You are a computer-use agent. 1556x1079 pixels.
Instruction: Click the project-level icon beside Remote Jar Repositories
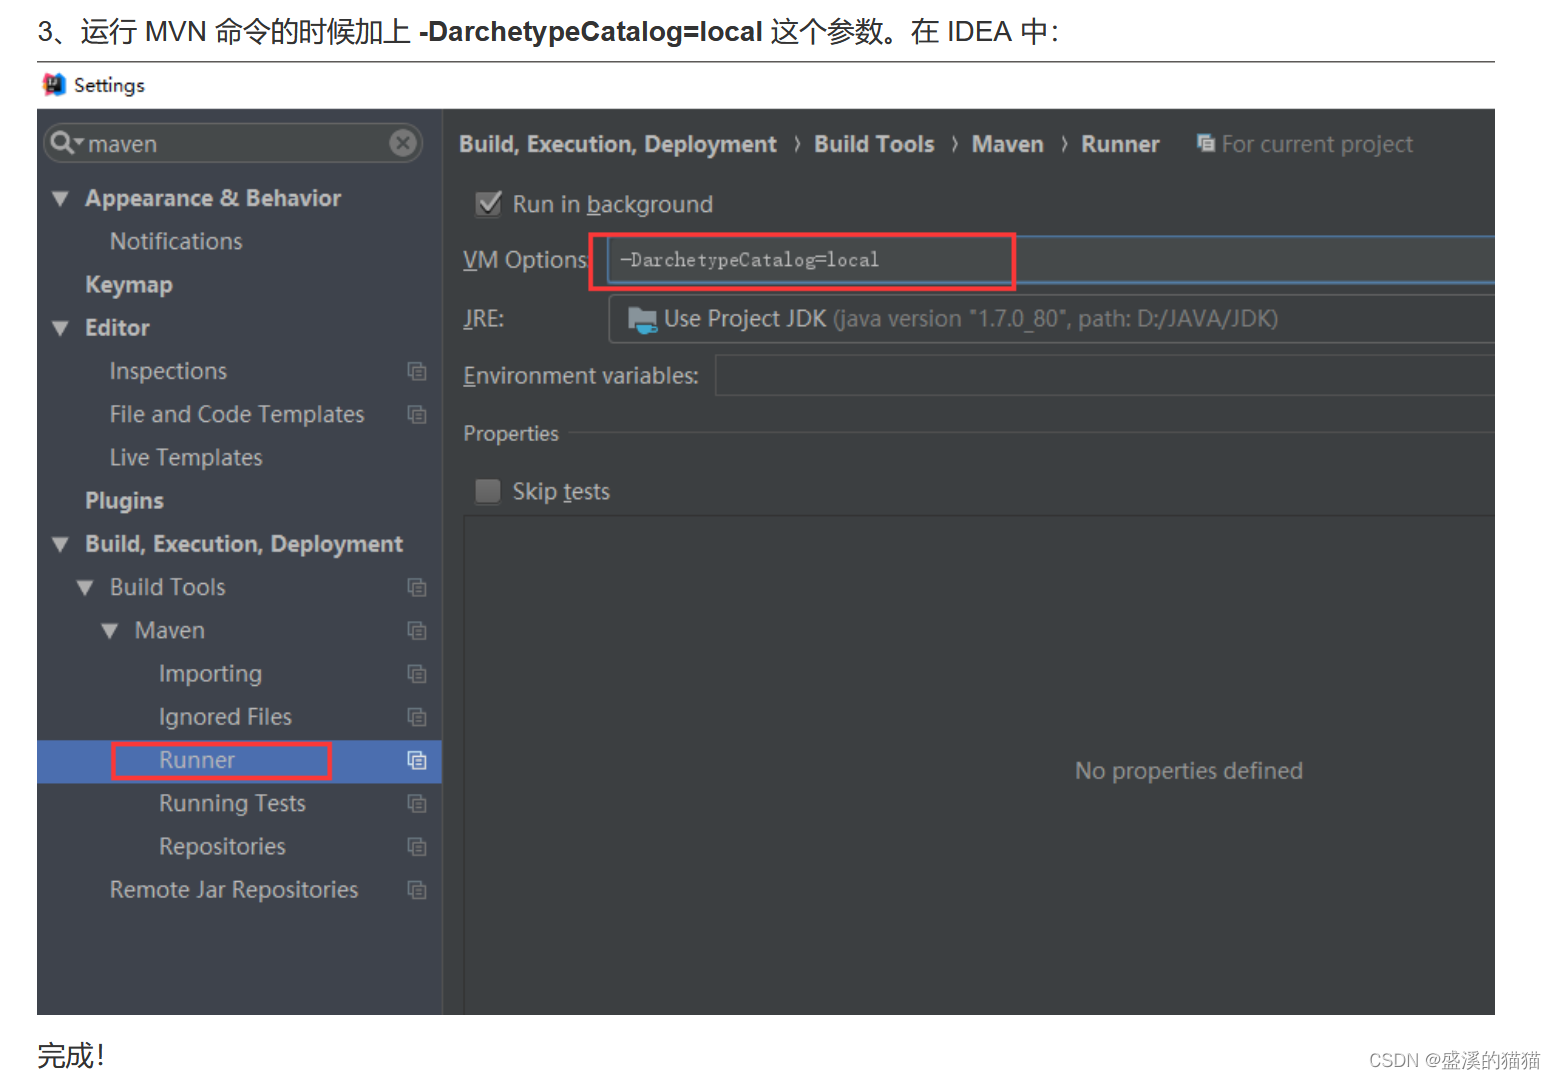tap(417, 889)
